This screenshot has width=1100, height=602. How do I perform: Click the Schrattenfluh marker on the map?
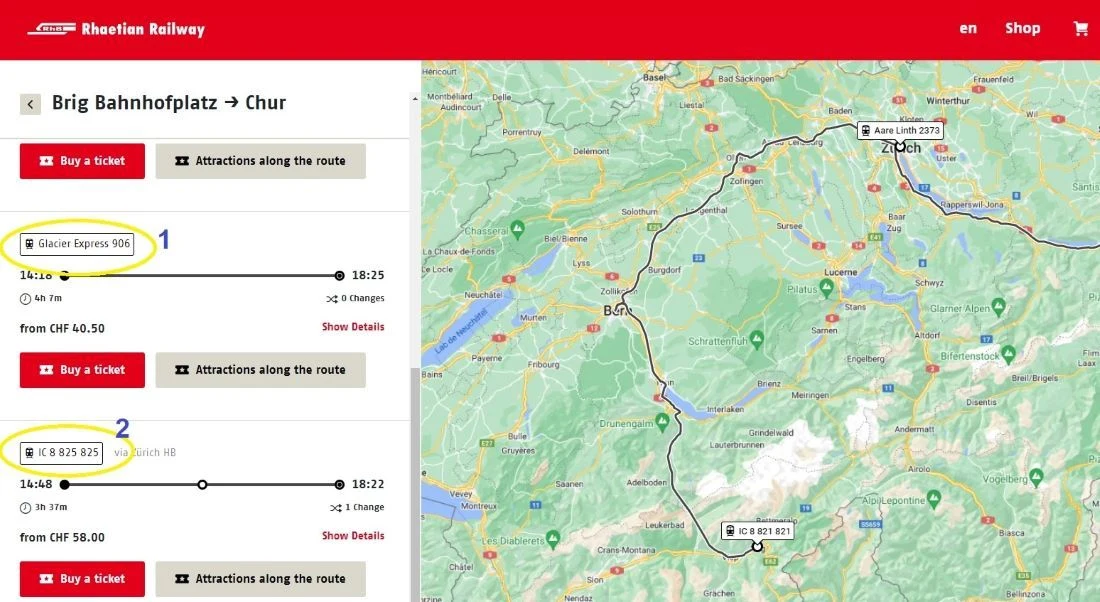tap(756, 340)
